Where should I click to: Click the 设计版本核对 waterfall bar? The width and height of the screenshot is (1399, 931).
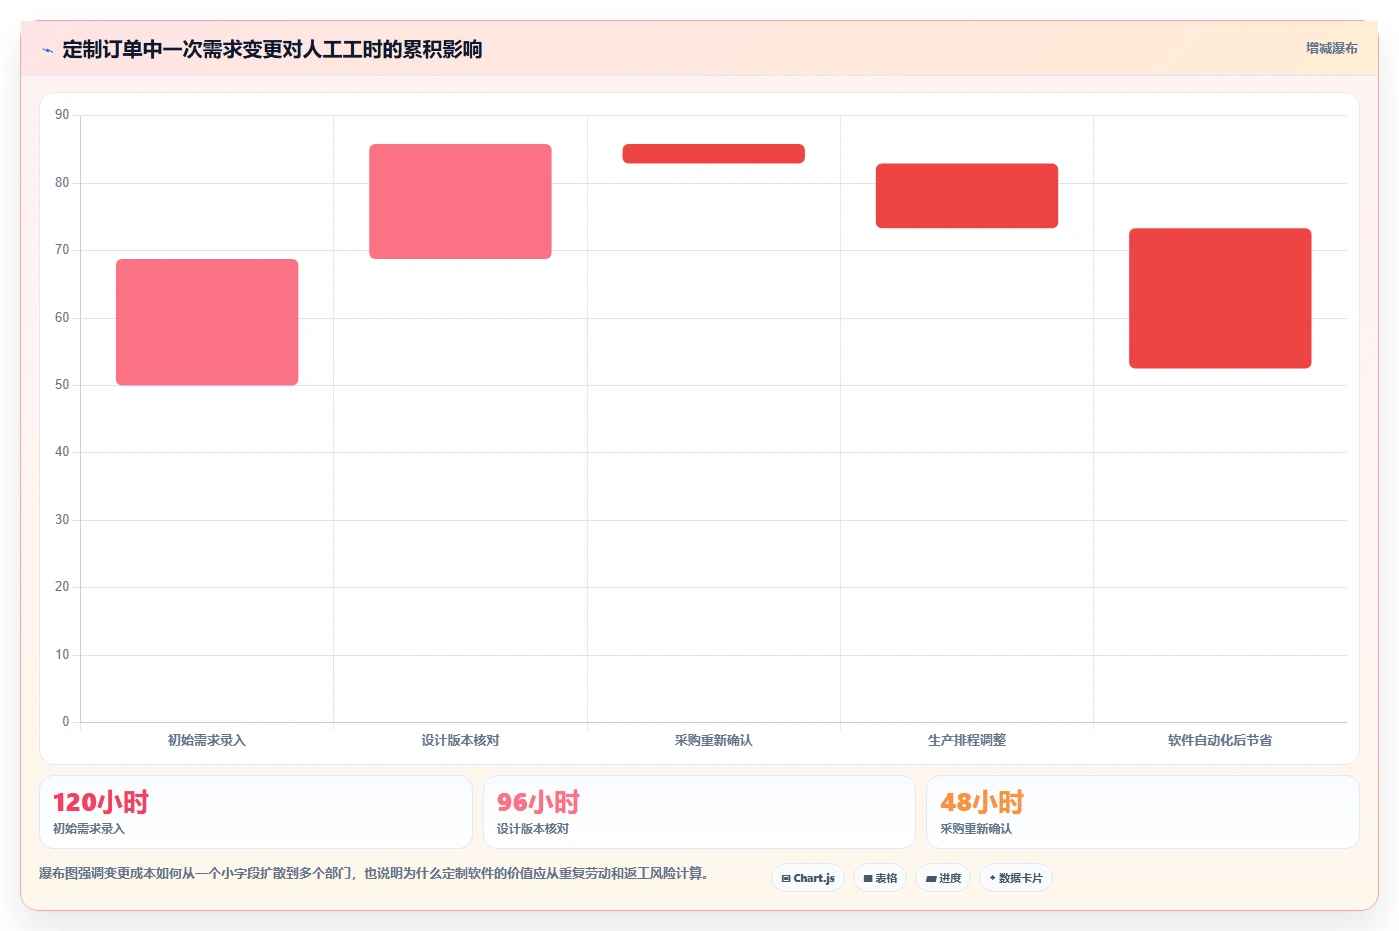click(460, 201)
